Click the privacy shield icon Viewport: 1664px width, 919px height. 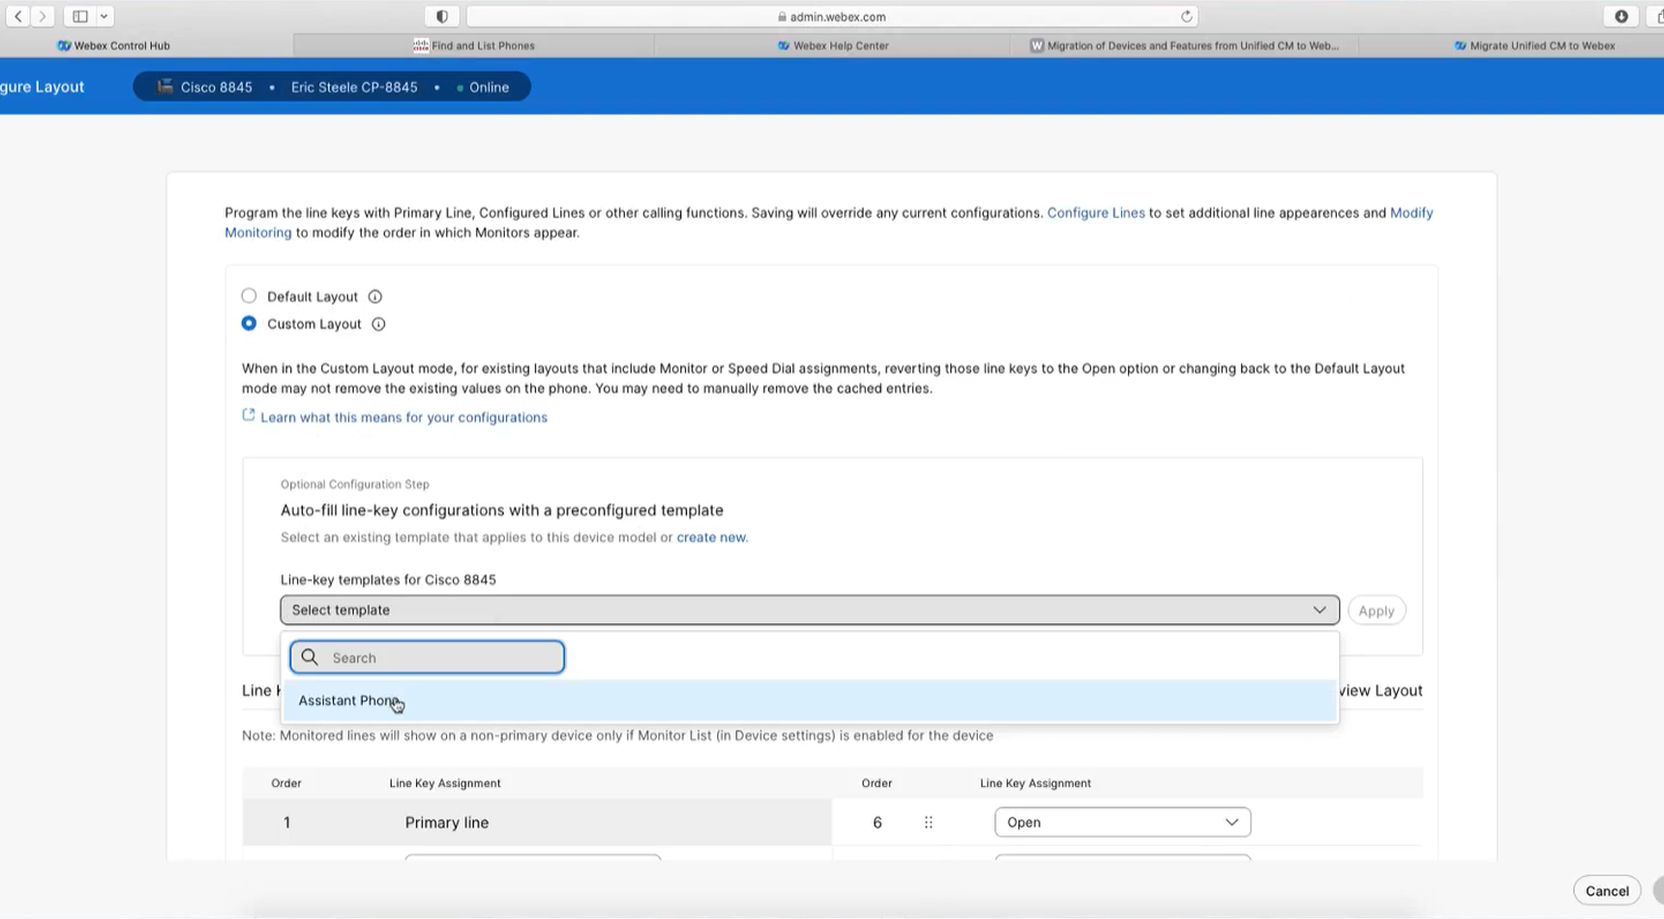(442, 16)
